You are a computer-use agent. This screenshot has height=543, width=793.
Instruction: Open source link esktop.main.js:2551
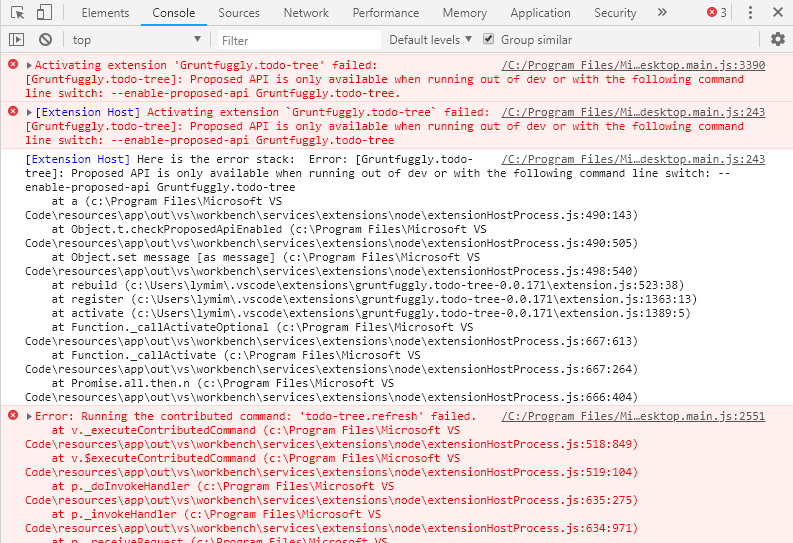[633, 416]
